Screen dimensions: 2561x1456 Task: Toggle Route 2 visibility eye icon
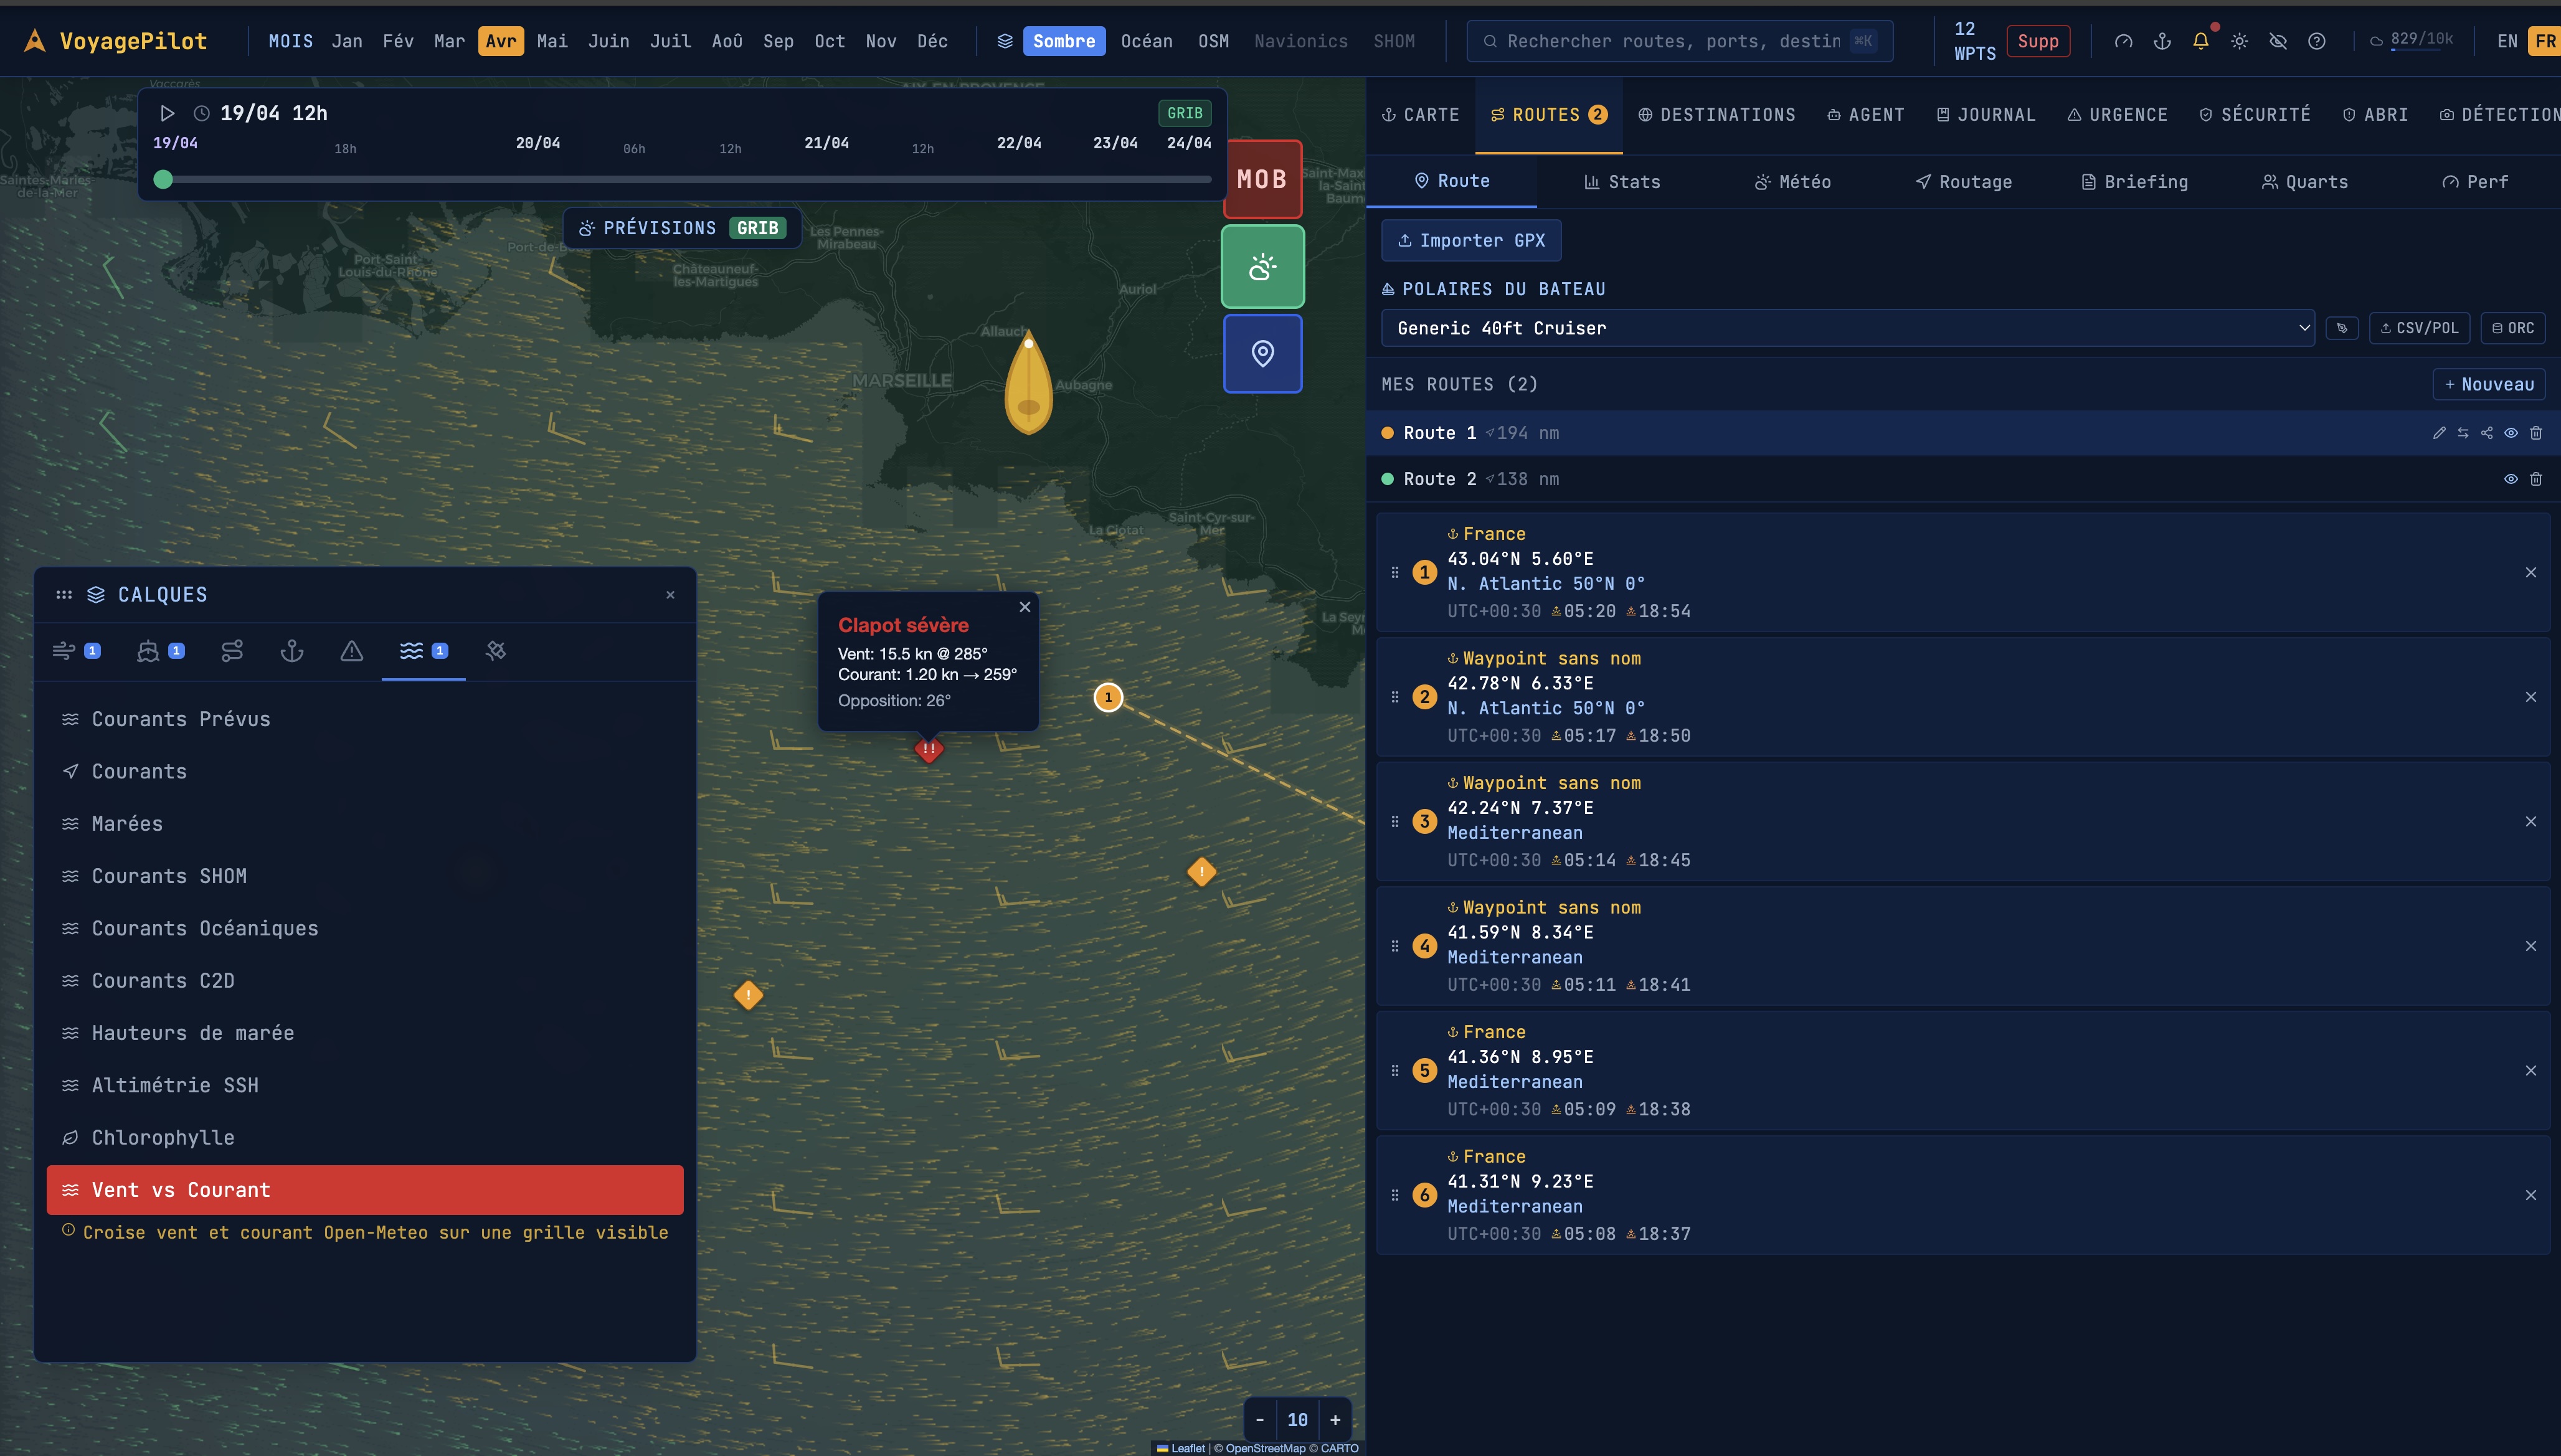coord(2511,479)
